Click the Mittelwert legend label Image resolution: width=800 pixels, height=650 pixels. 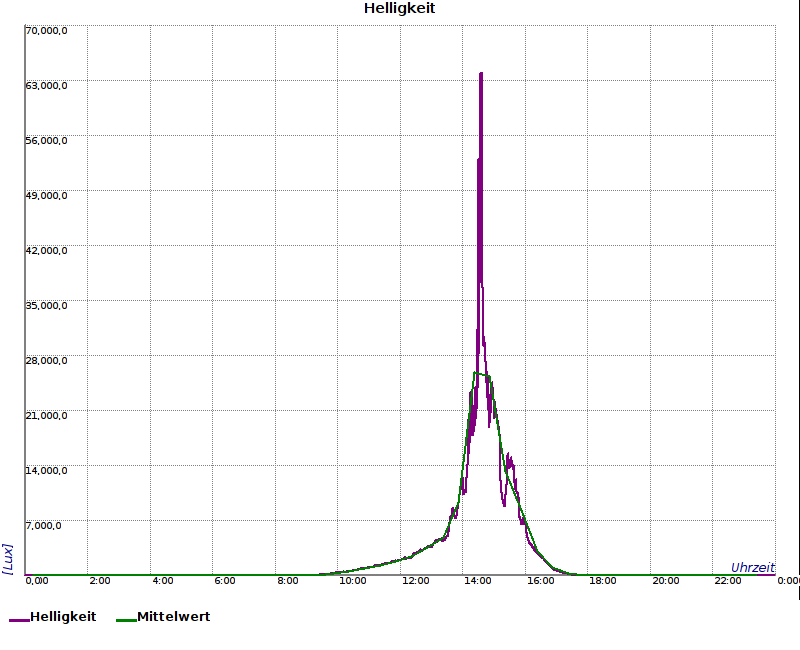click(173, 616)
